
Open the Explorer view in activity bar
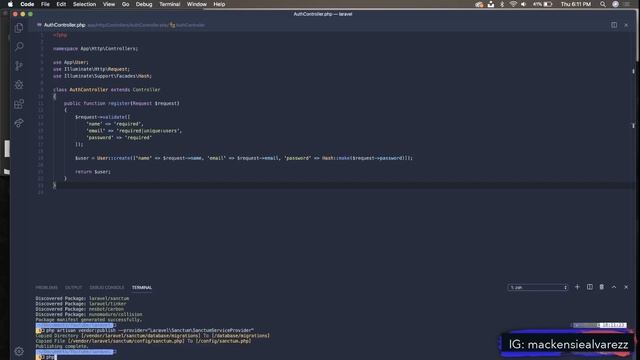pos(19,28)
